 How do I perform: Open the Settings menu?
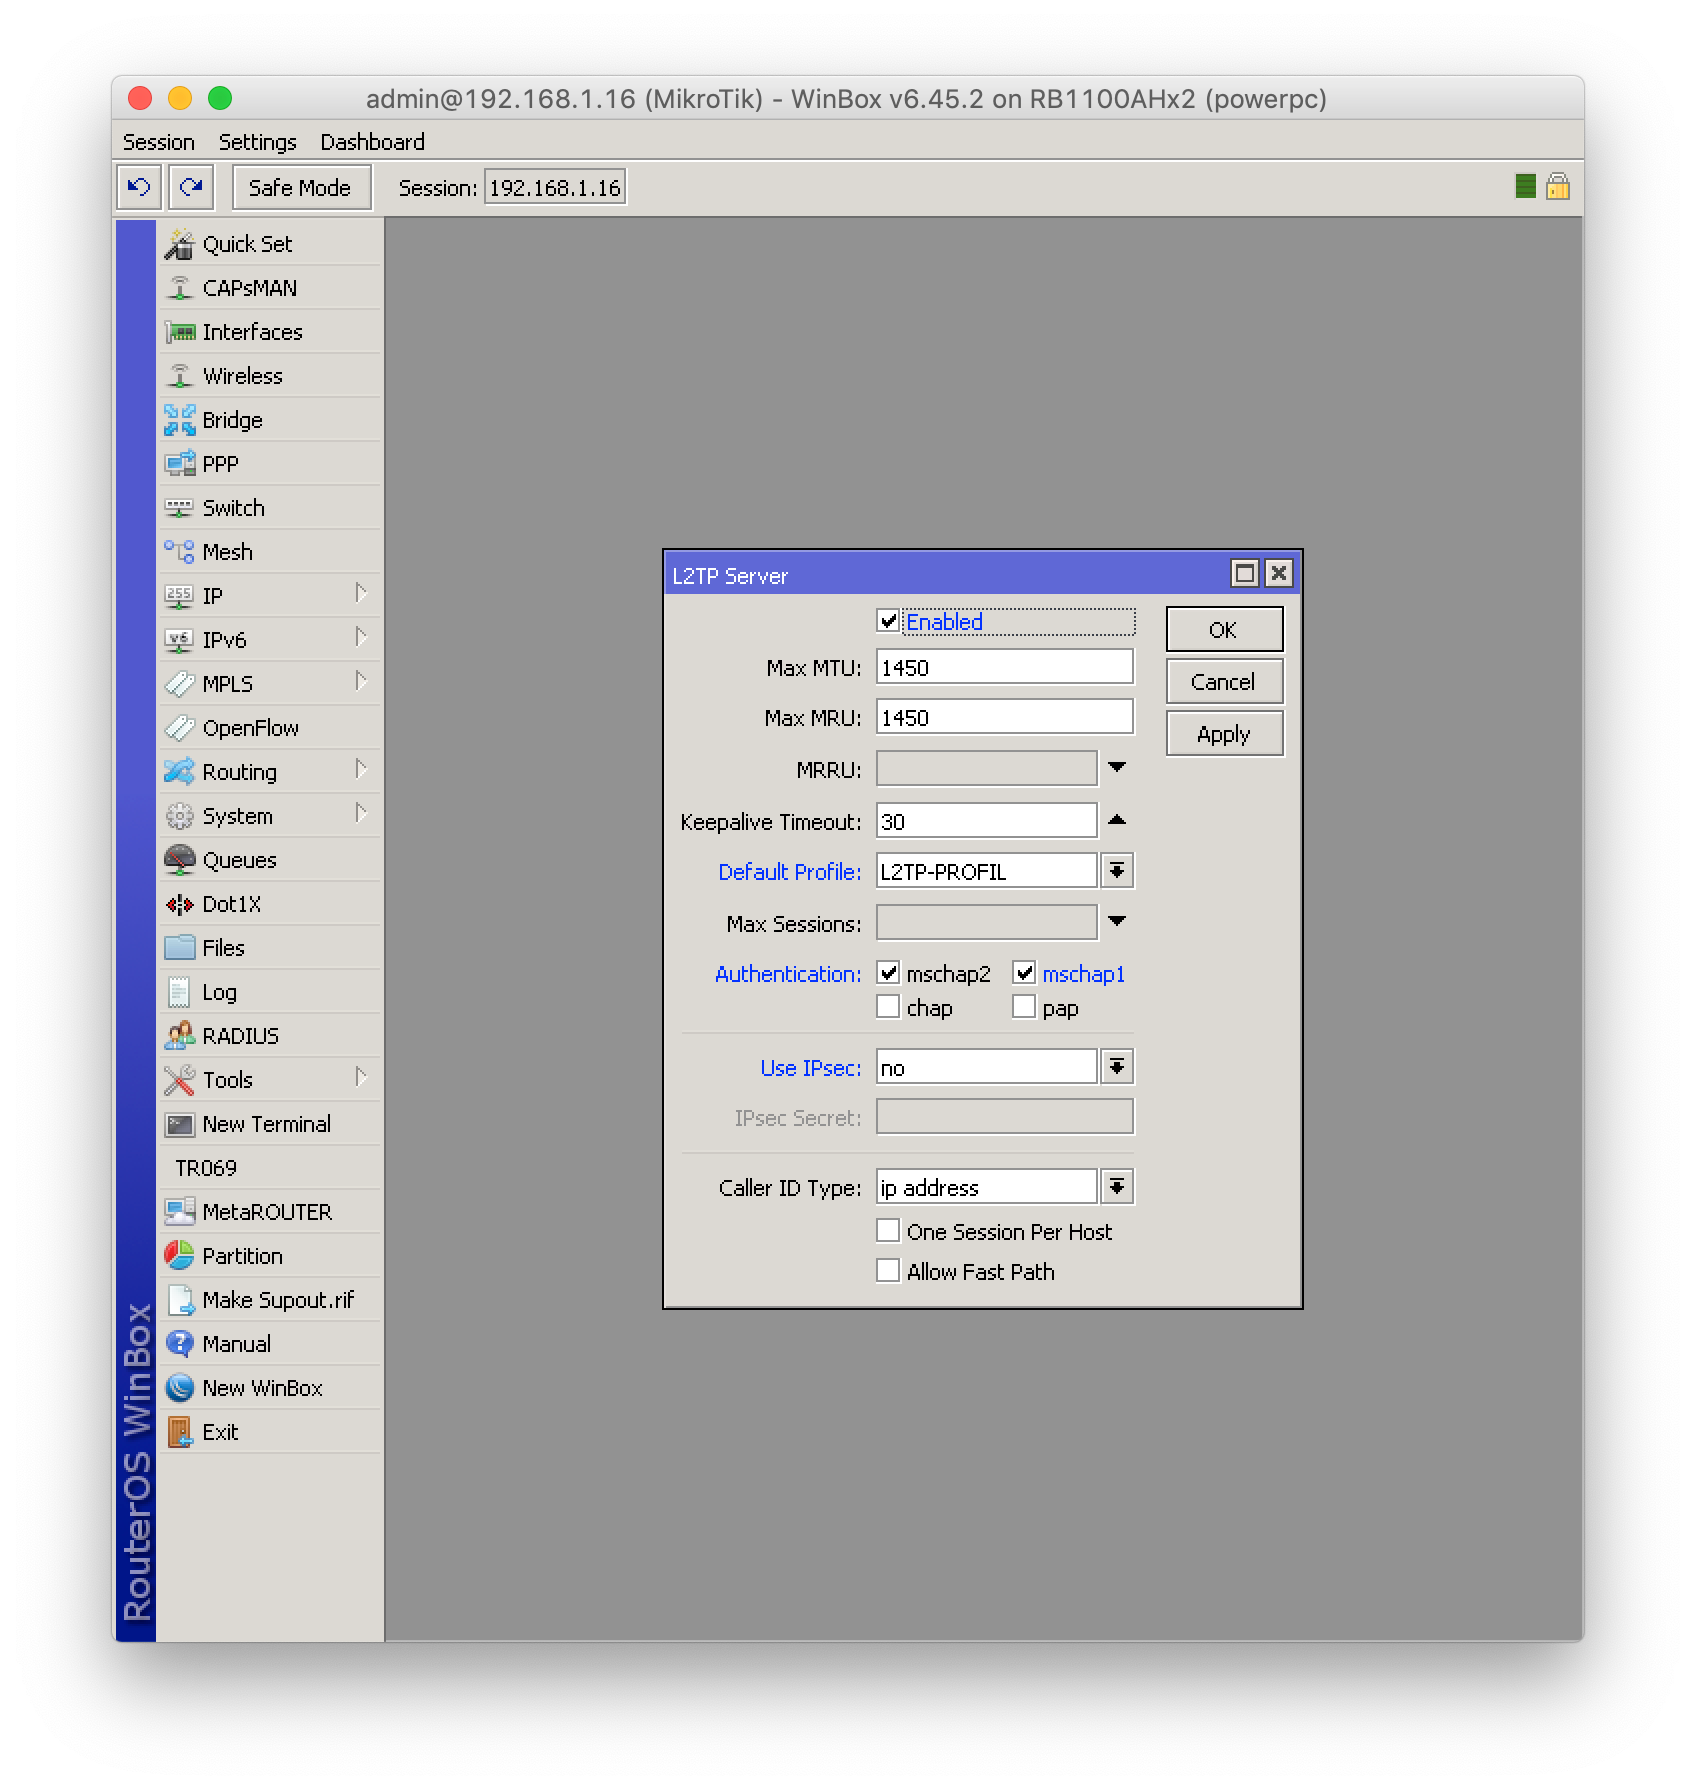point(257,142)
